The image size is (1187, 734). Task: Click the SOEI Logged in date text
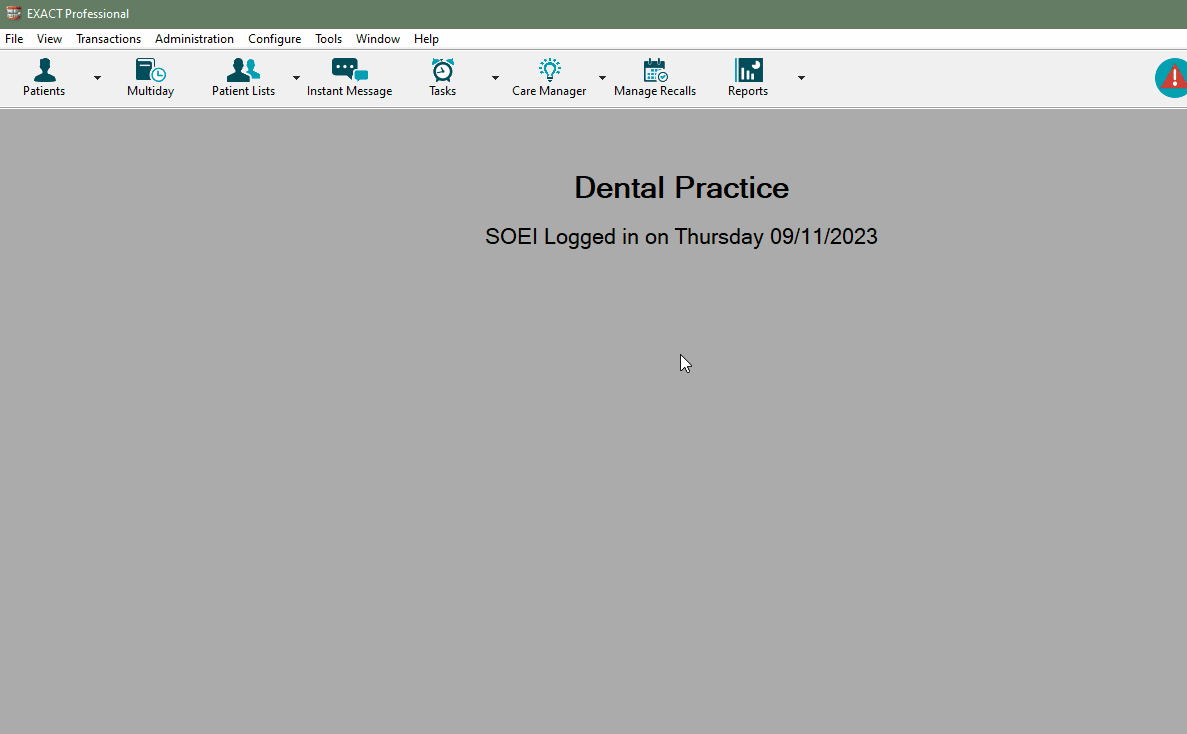681,237
